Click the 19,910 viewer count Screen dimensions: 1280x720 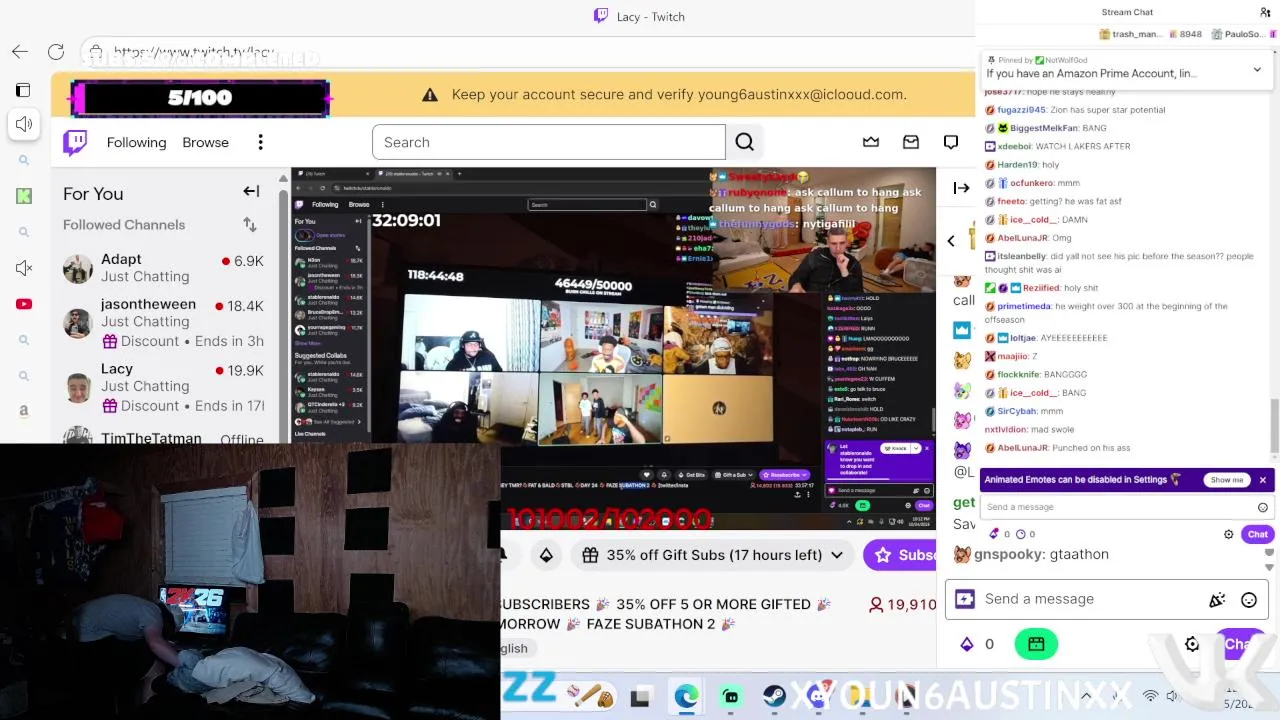pos(902,604)
